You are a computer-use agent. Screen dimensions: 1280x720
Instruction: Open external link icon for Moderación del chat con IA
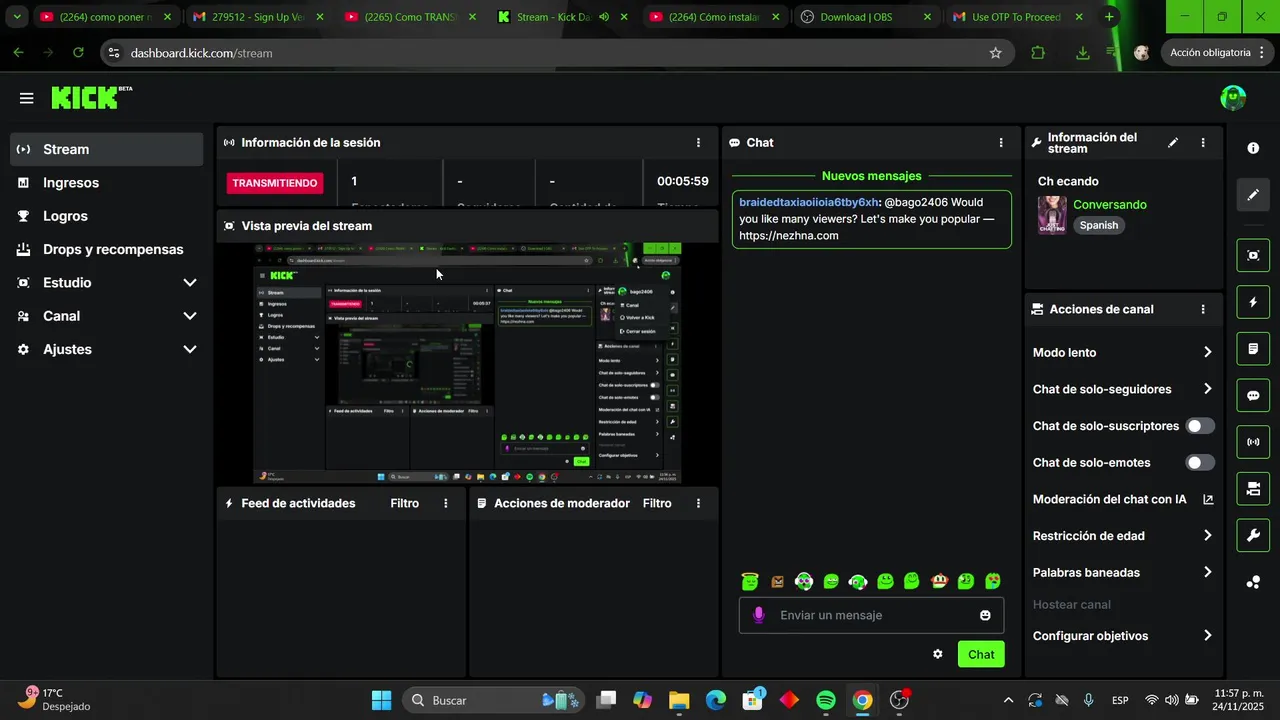point(1208,499)
